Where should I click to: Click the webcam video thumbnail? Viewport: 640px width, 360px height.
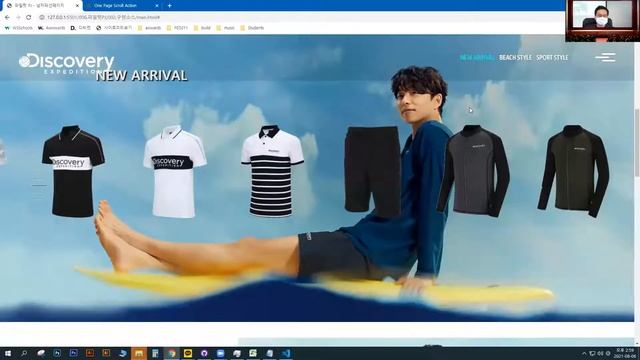point(602,21)
